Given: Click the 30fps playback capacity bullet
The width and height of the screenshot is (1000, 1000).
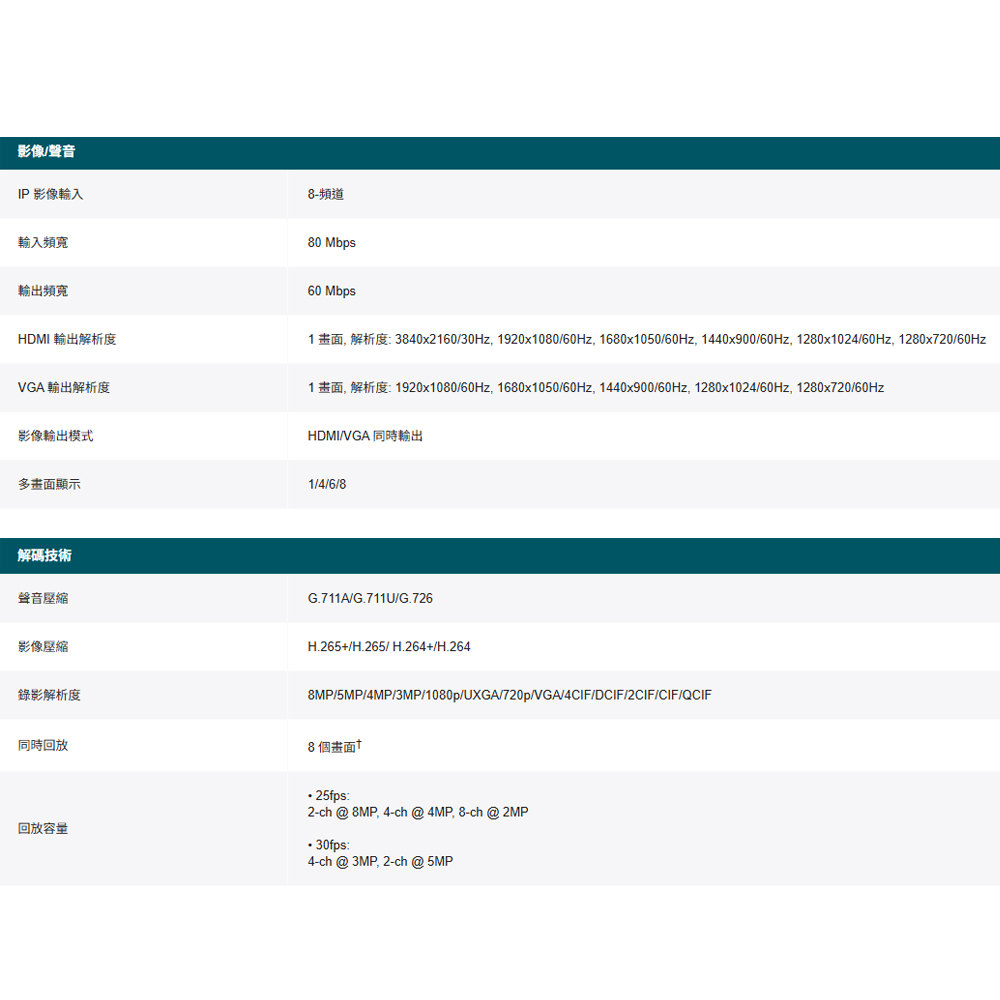Looking at the screenshot, I should pos(329,845).
